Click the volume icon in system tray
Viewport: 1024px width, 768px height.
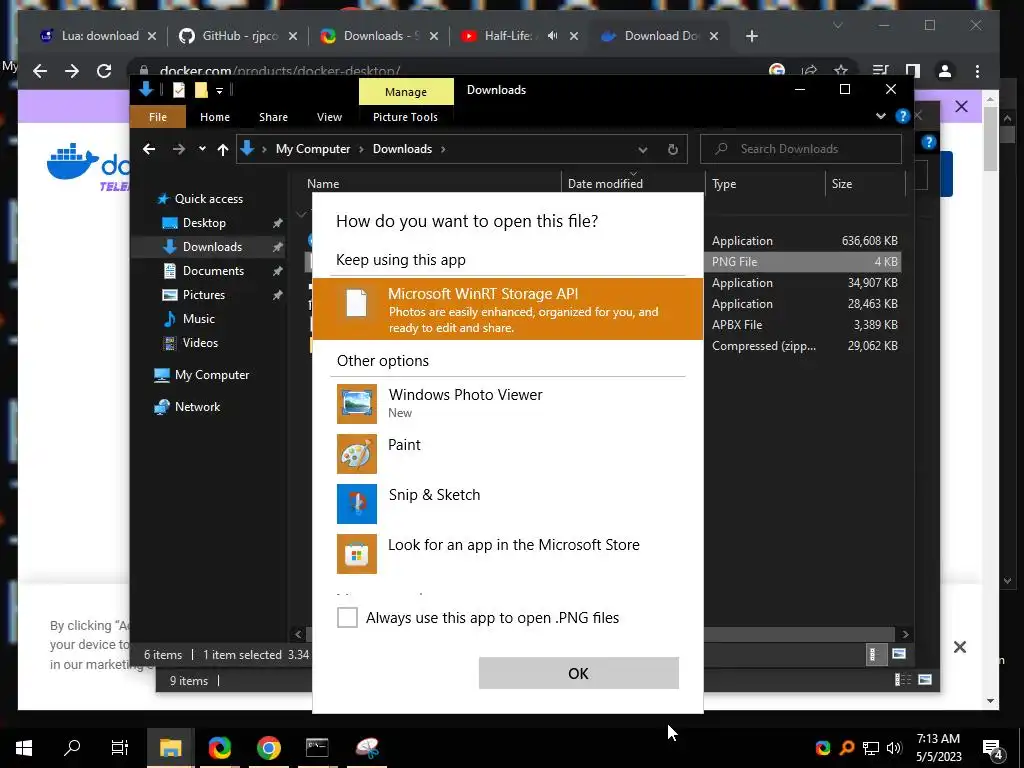coord(894,748)
